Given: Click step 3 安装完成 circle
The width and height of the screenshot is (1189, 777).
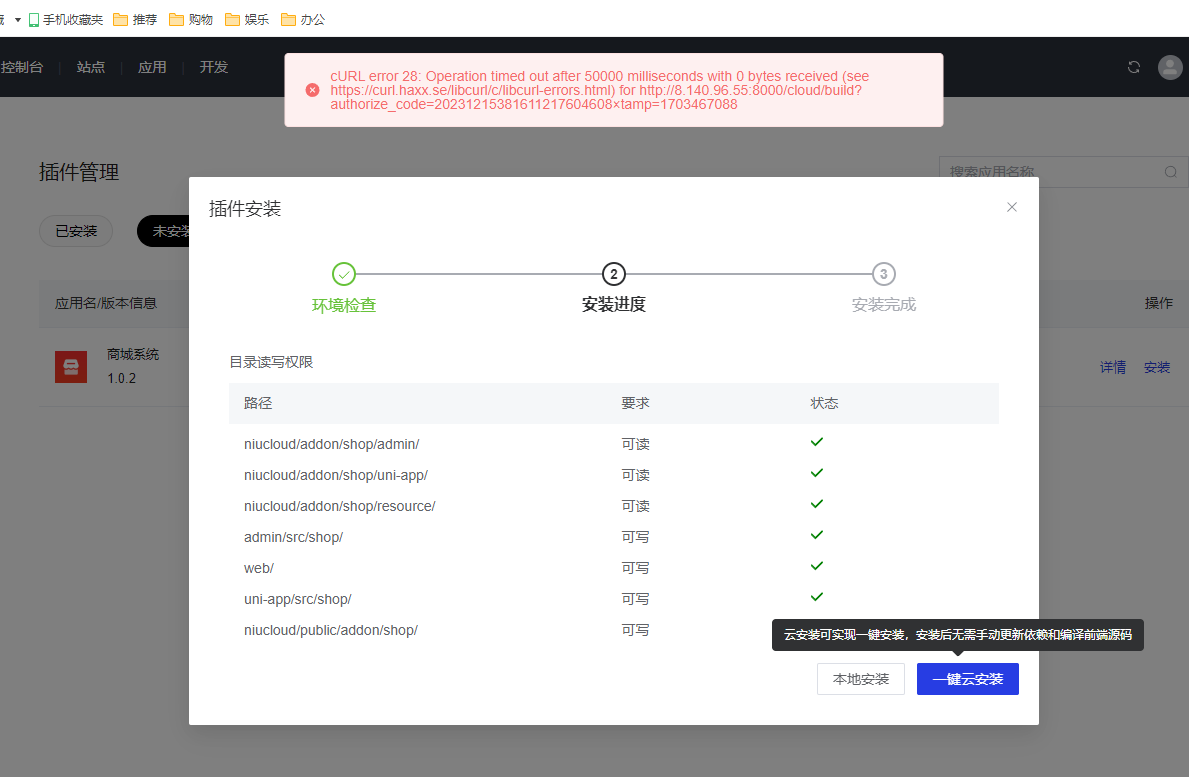Looking at the screenshot, I should pyautogui.click(x=883, y=274).
